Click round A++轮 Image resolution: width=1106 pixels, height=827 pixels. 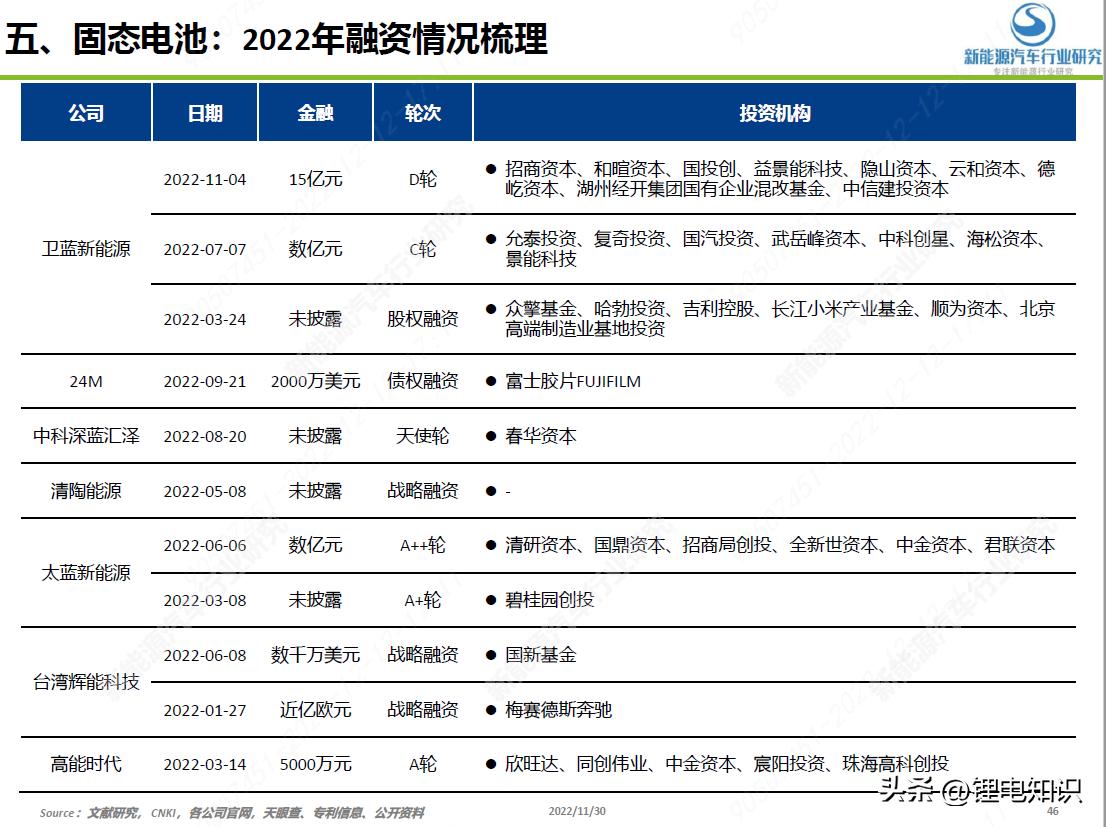point(423,545)
